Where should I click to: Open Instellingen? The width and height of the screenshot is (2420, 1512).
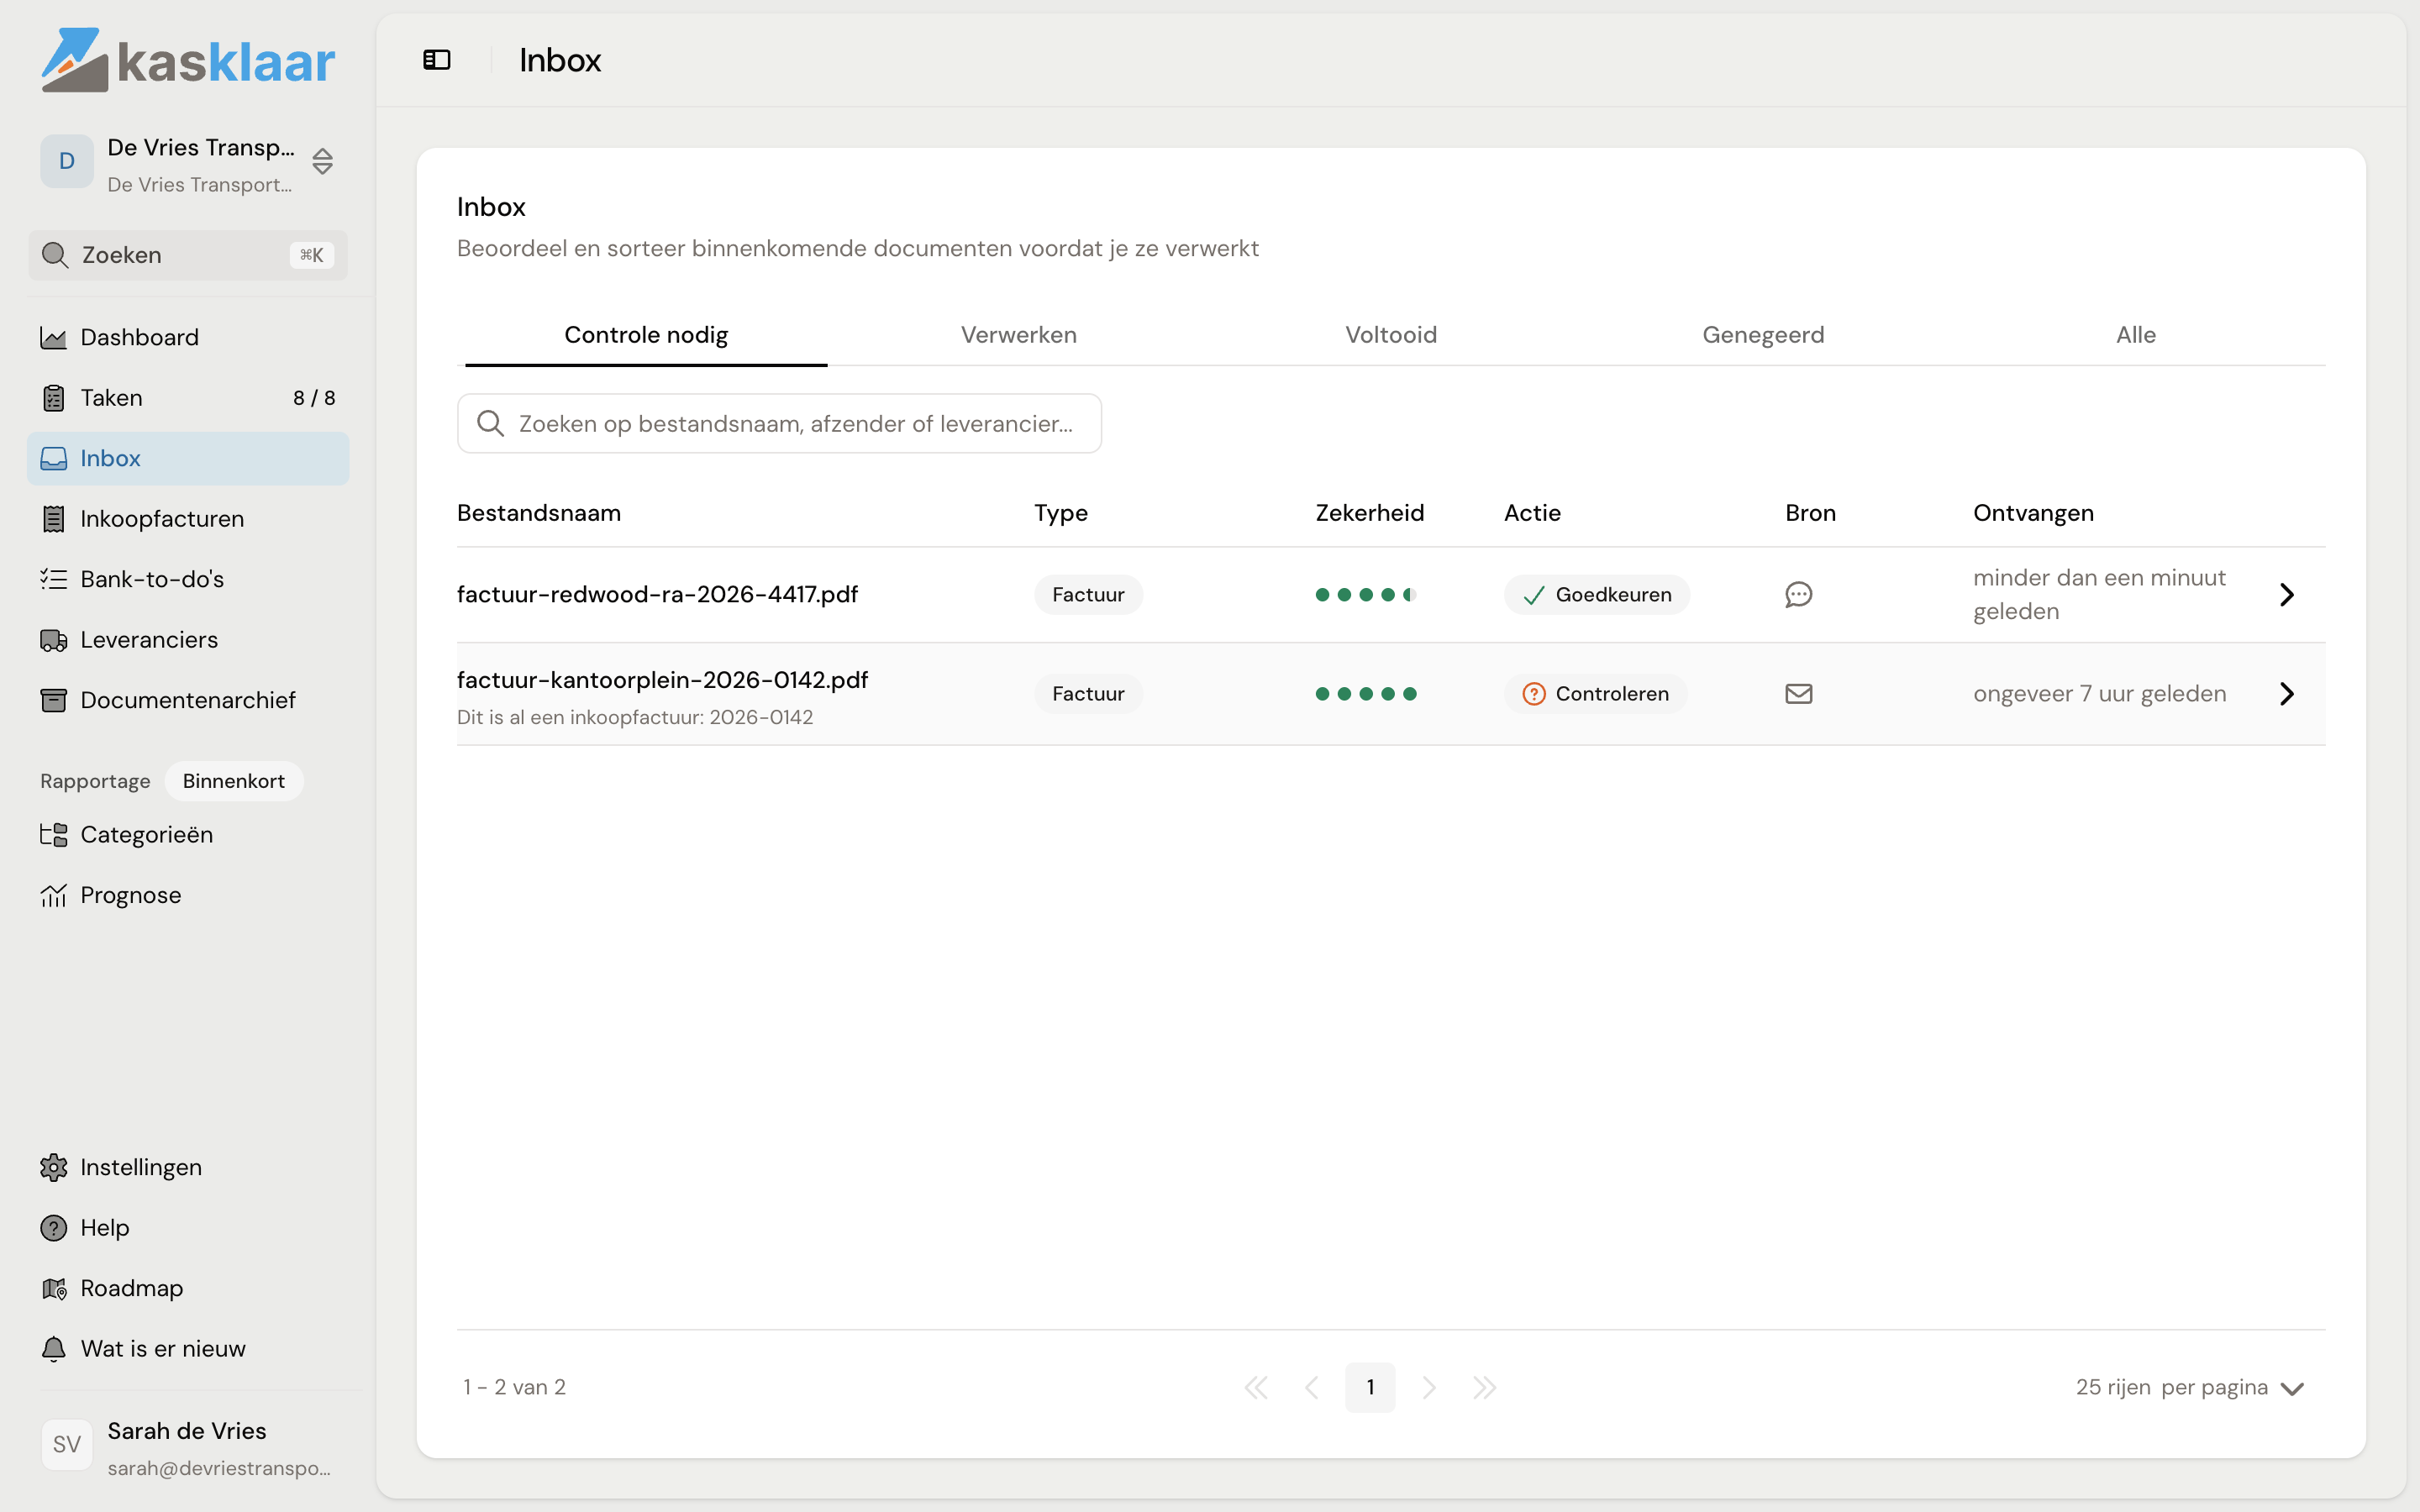[x=188, y=1167]
